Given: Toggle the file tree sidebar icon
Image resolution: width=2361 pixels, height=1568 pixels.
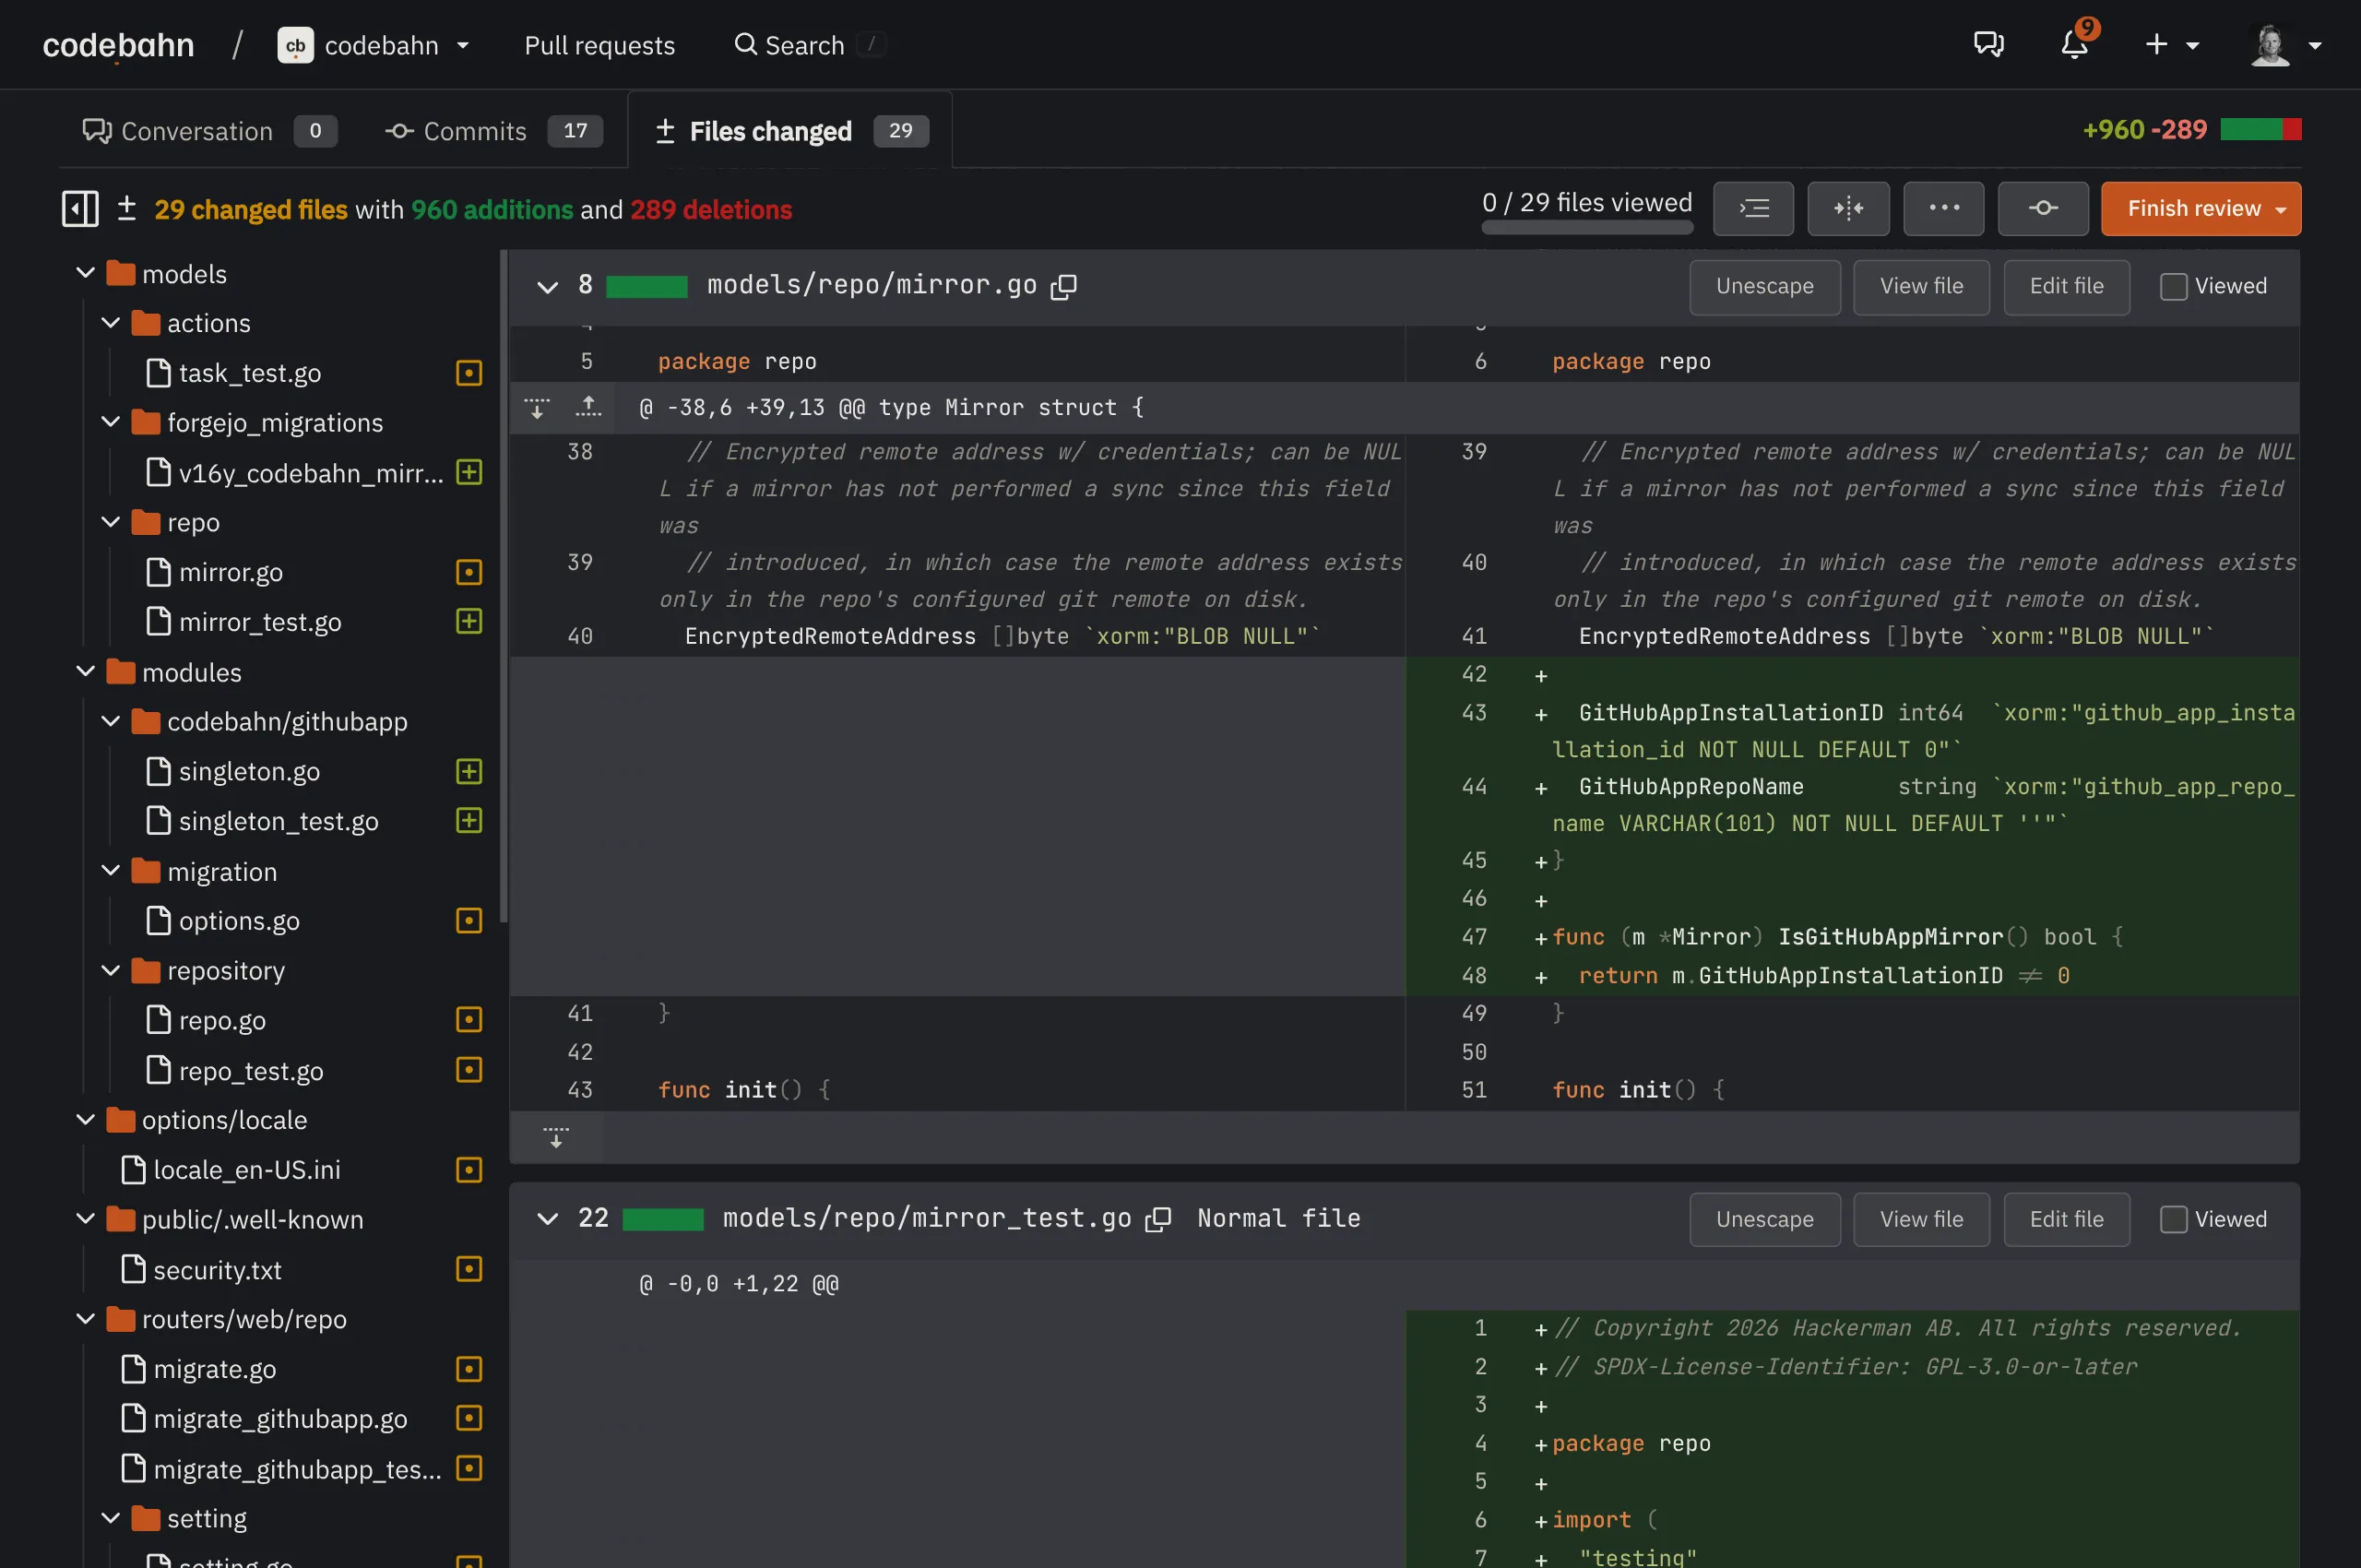Looking at the screenshot, I should (80, 209).
